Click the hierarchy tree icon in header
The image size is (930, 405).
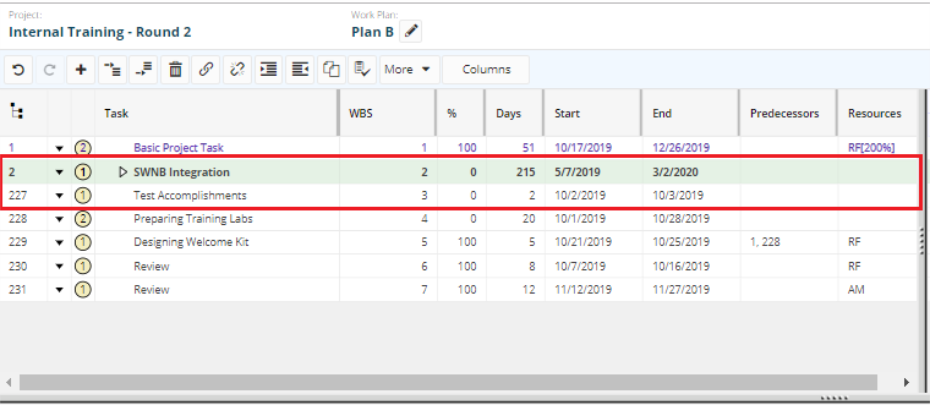[x=17, y=113]
